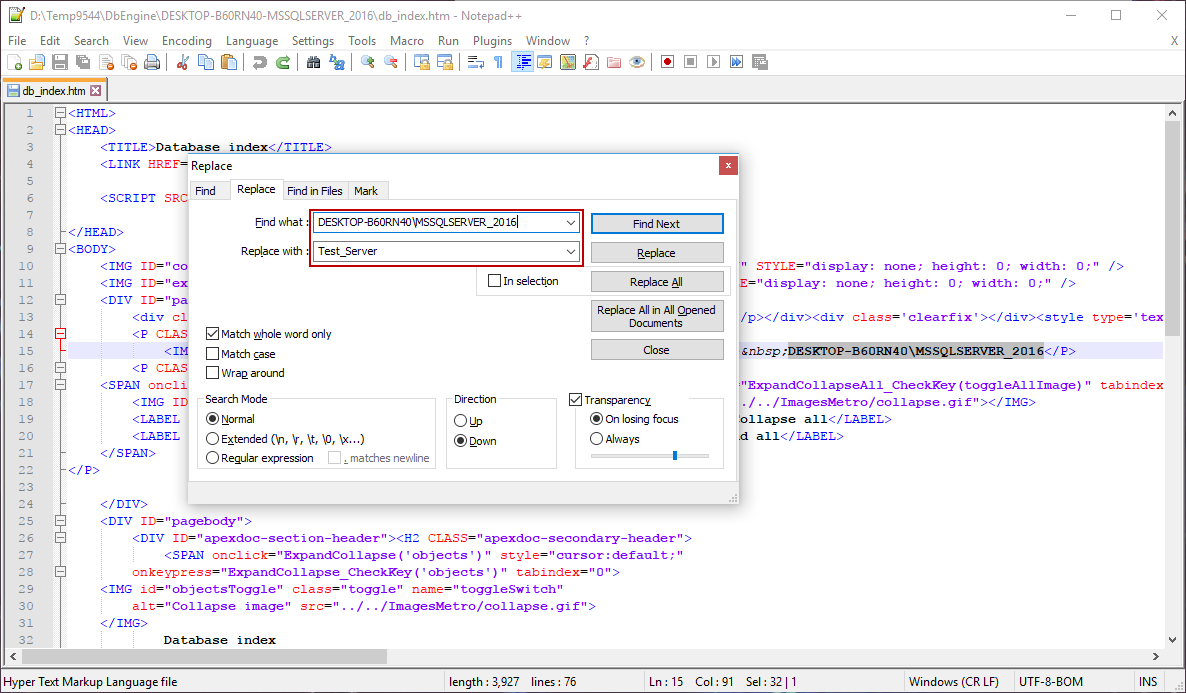Click the New file toolbar icon
1186x693 pixels.
coord(14,62)
